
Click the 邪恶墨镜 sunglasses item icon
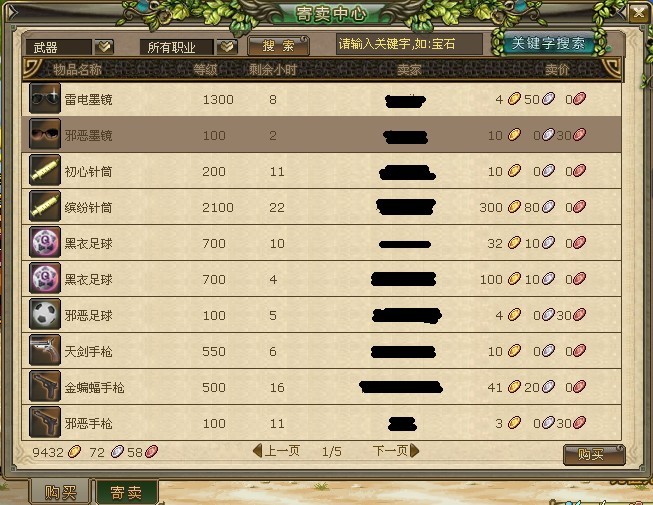45,134
